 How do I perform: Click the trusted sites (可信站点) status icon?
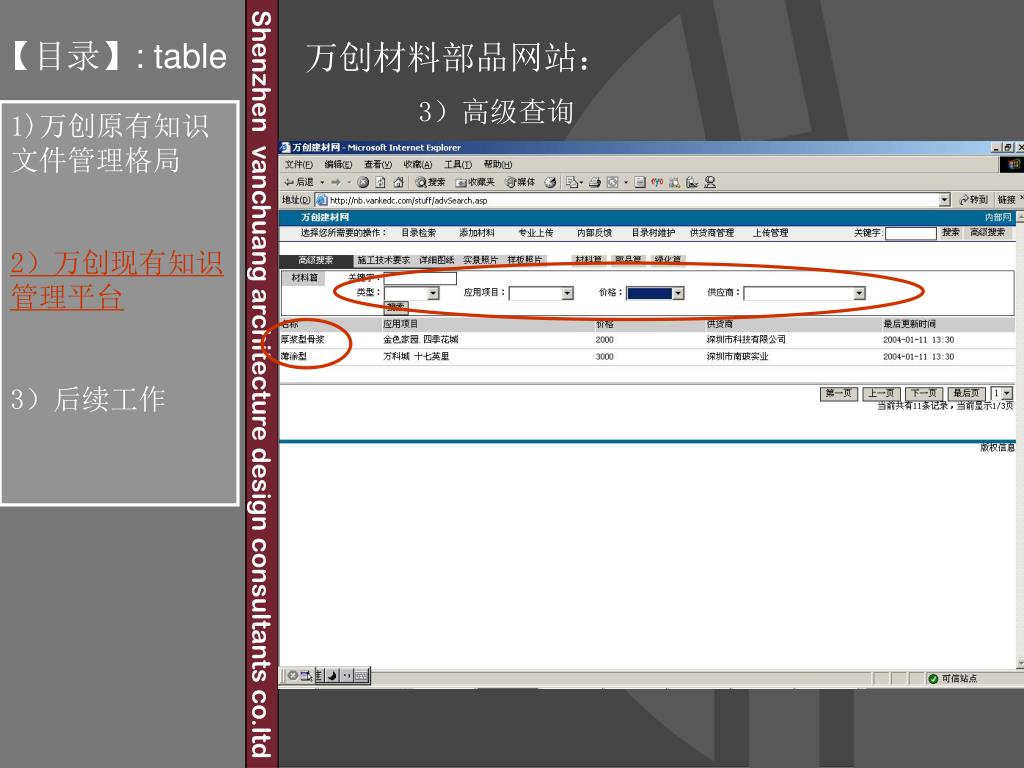pyautogui.click(x=933, y=679)
